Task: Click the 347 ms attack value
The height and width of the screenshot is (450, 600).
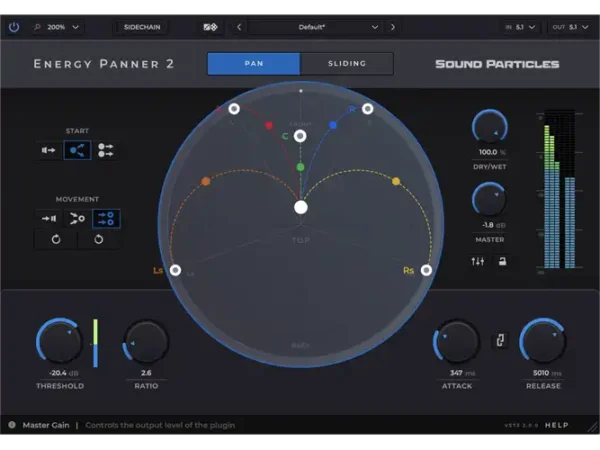Action: [x=462, y=373]
